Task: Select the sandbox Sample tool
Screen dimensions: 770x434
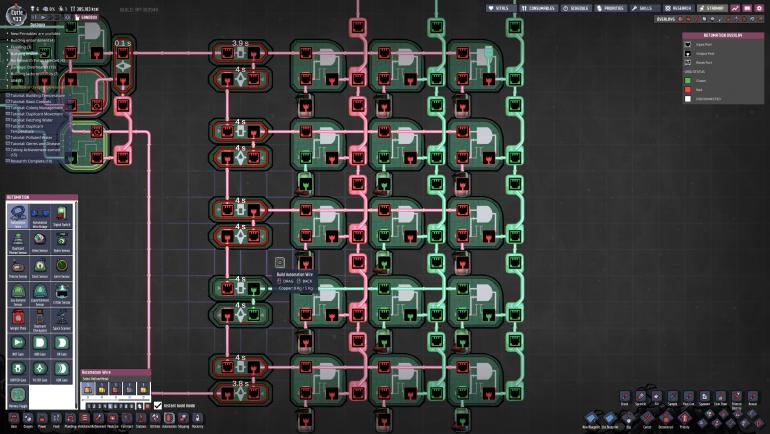Action: tap(673, 397)
